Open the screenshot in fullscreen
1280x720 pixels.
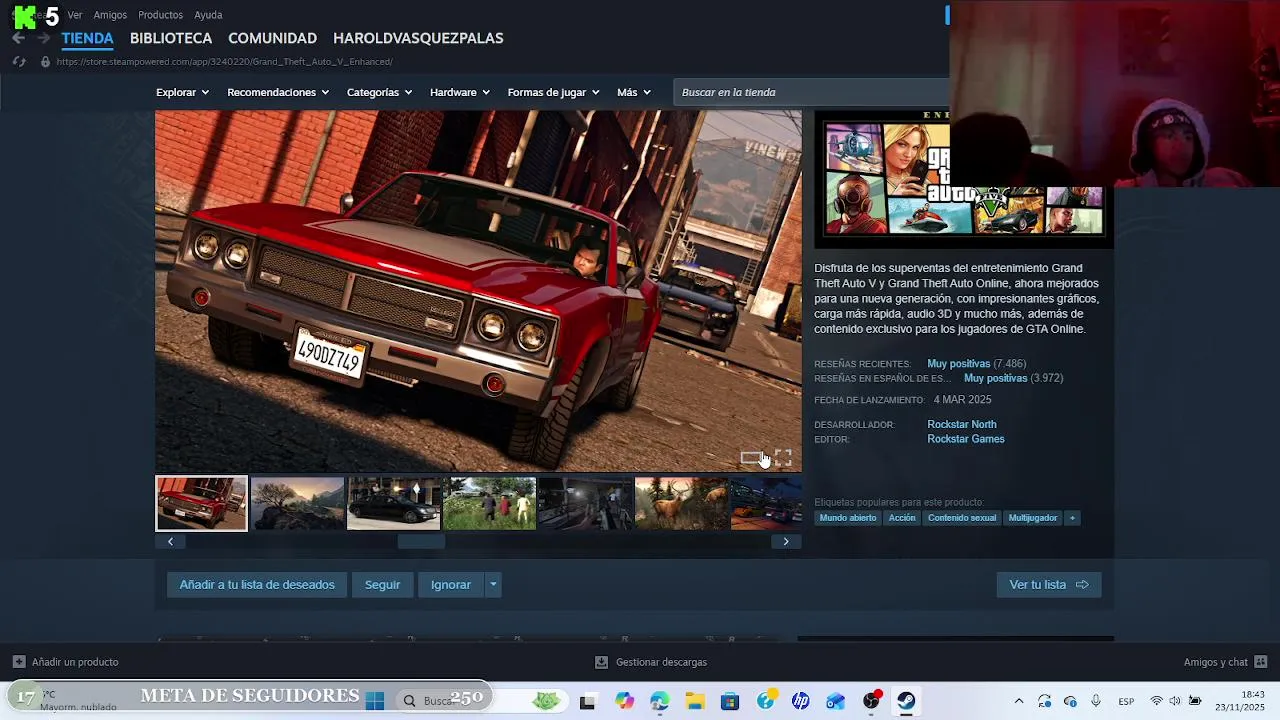coord(783,458)
